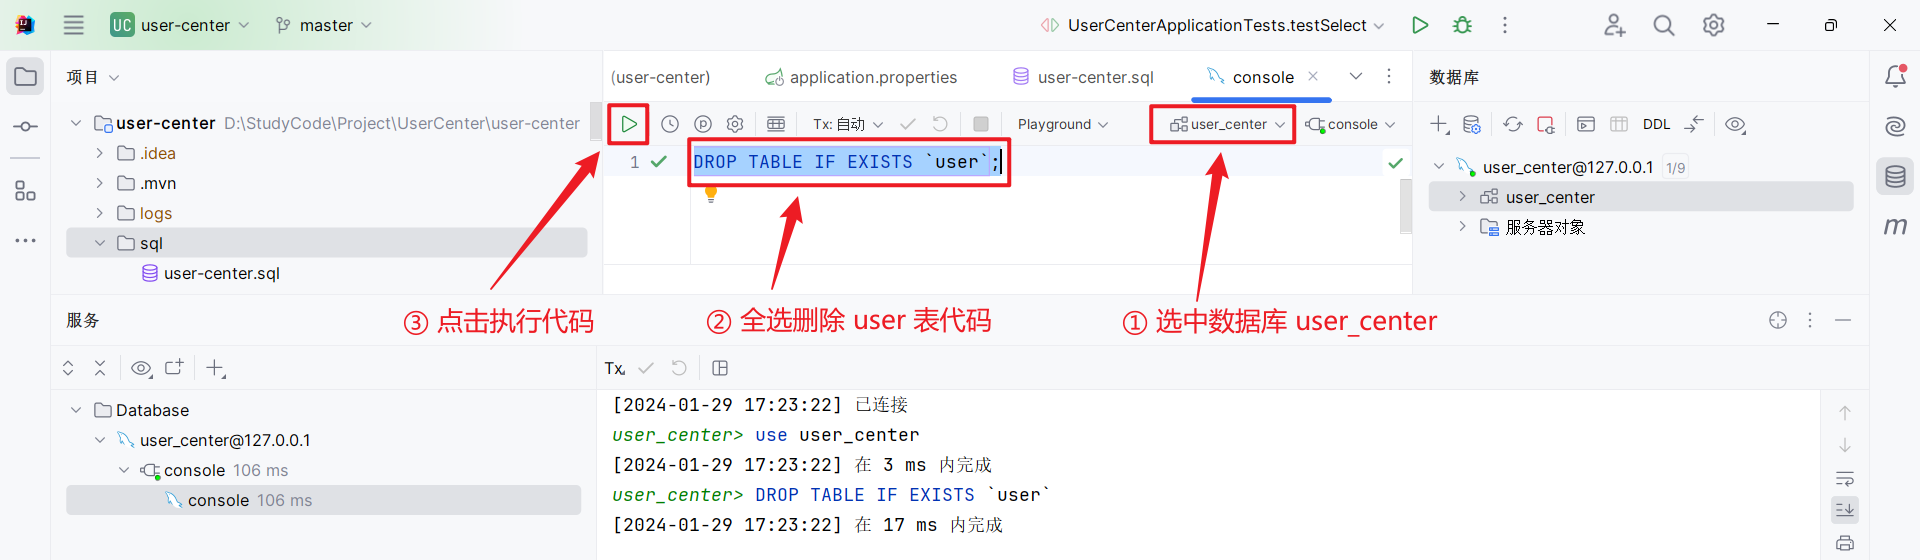Open the AI Assistant spiral icon
The height and width of the screenshot is (560, 1920).
[1895, 126]
